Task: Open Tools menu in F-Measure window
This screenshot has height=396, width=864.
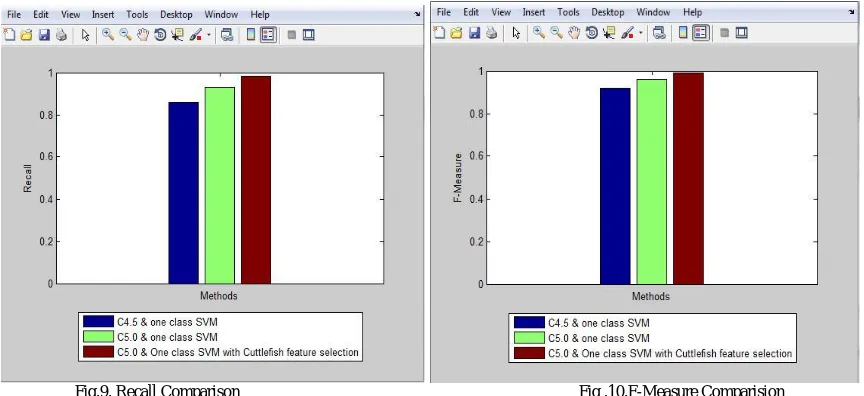Action: tap(568, 12)
